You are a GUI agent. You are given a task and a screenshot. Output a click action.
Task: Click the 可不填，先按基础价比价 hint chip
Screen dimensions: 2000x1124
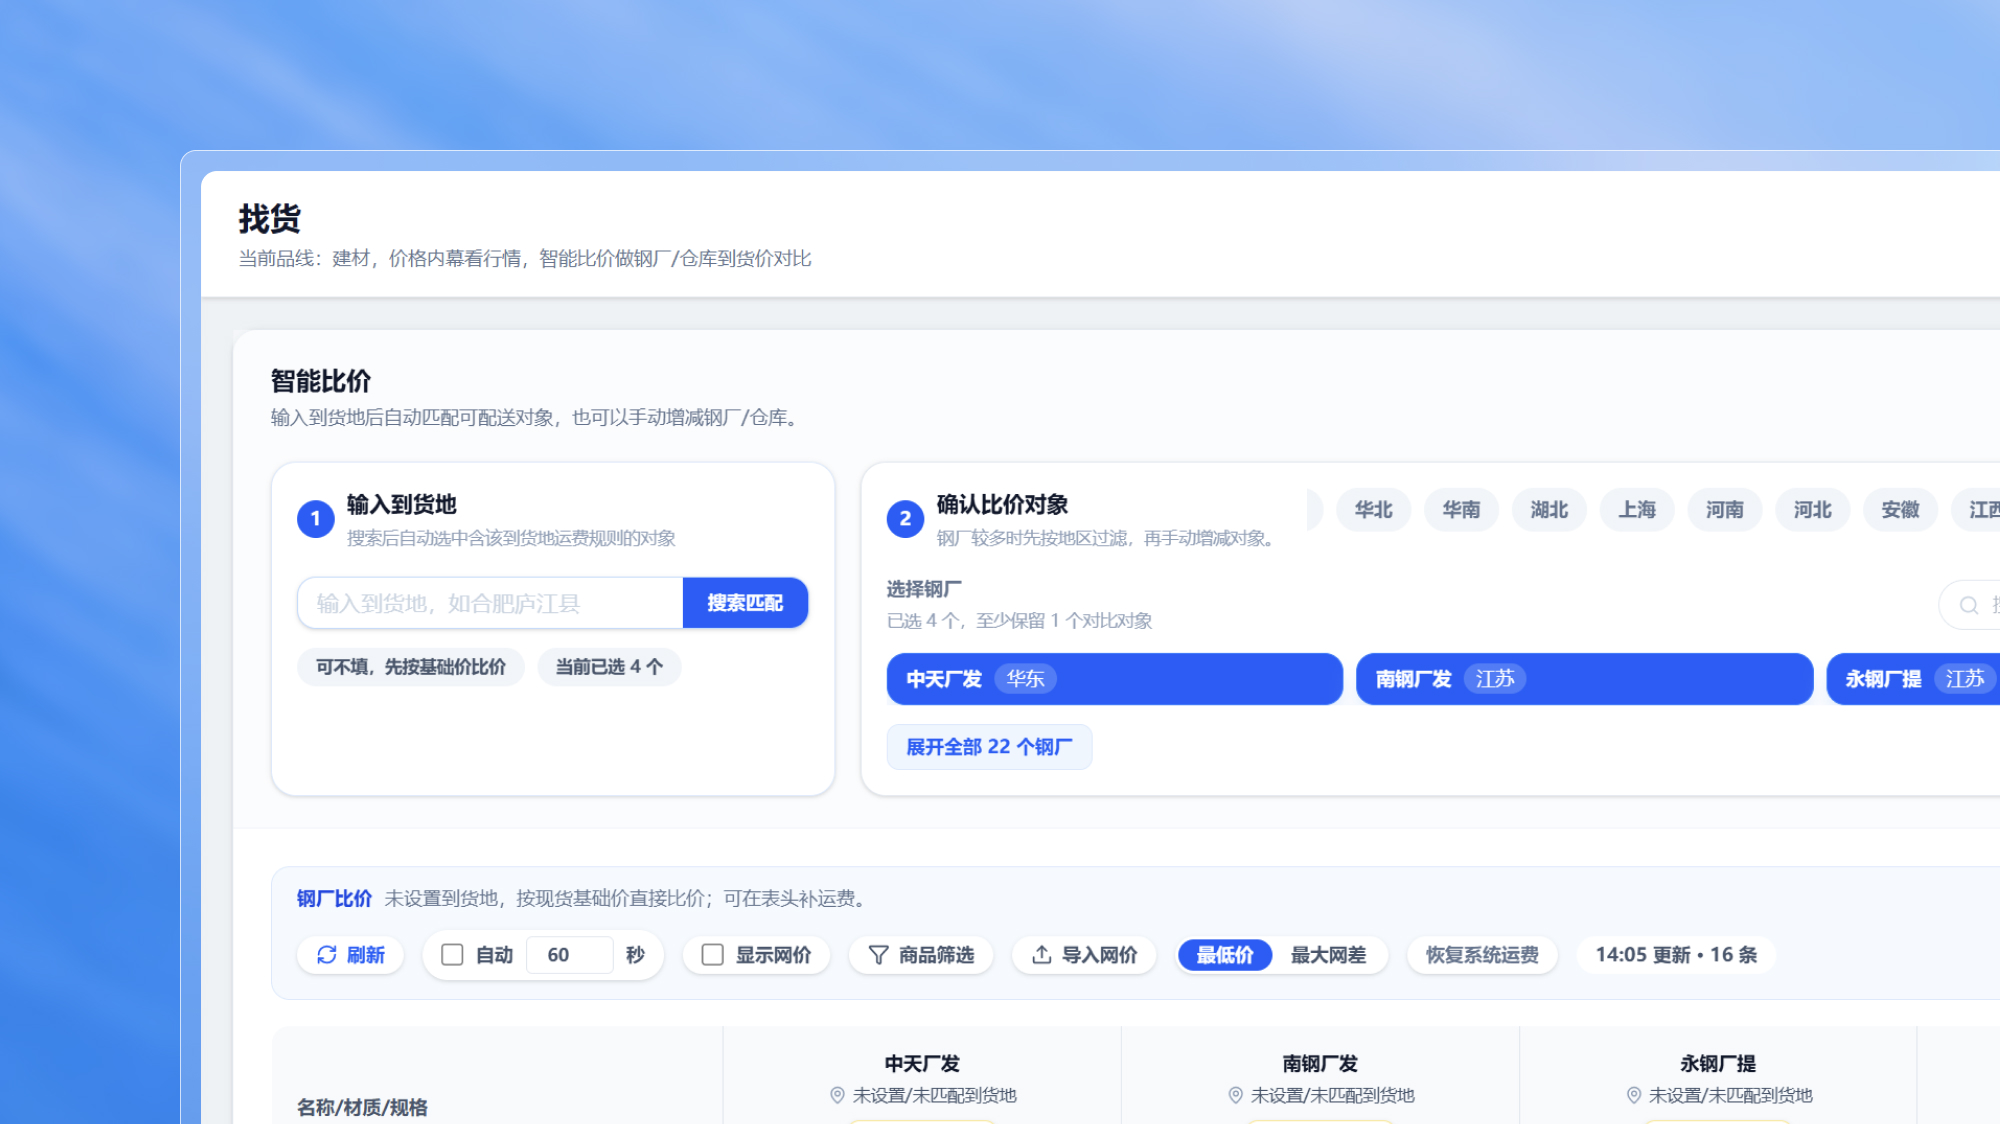click(x=411, y=667)
